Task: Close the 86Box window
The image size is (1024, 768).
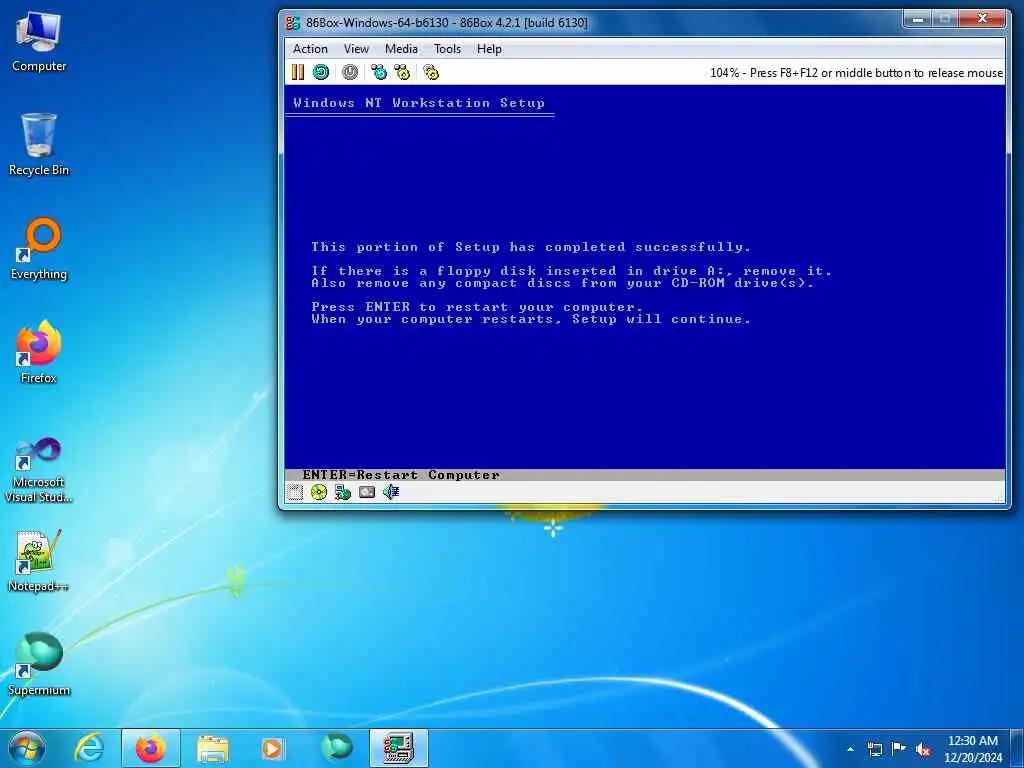Action: click(982, 19)
